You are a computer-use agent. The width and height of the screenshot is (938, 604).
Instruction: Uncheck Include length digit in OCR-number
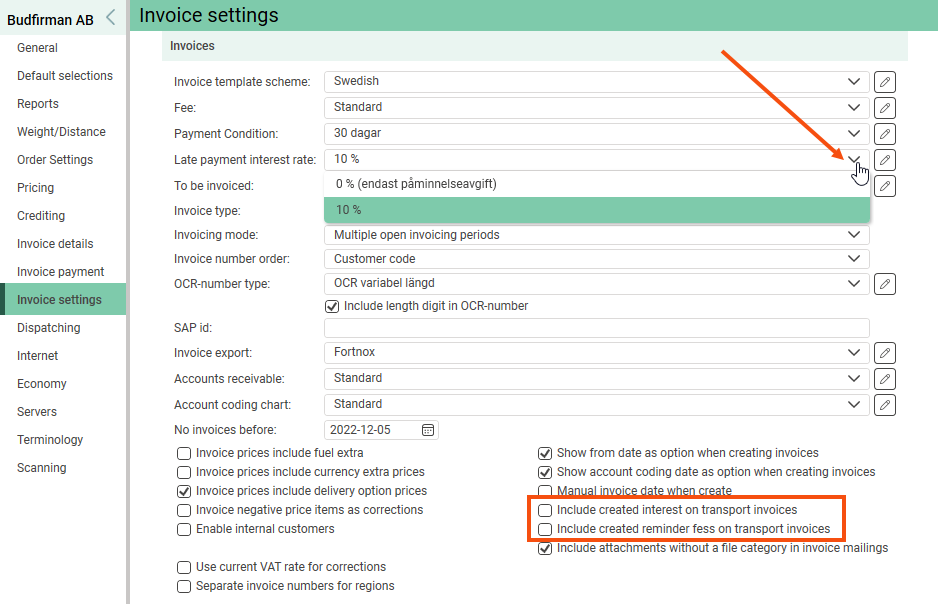pyautogui.click(x=333, y=306)
